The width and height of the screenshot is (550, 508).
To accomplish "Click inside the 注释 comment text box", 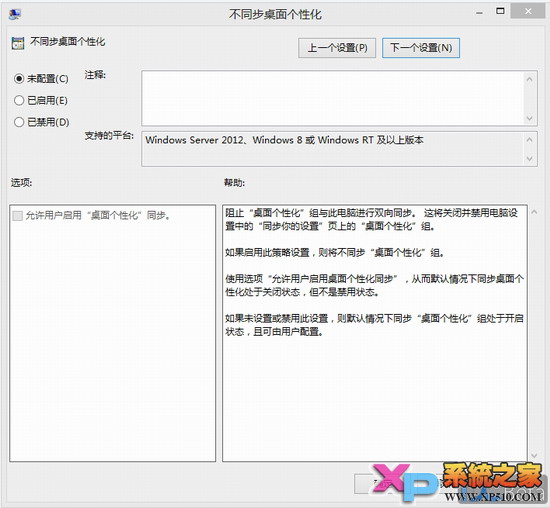I will (x=333, y=98).
